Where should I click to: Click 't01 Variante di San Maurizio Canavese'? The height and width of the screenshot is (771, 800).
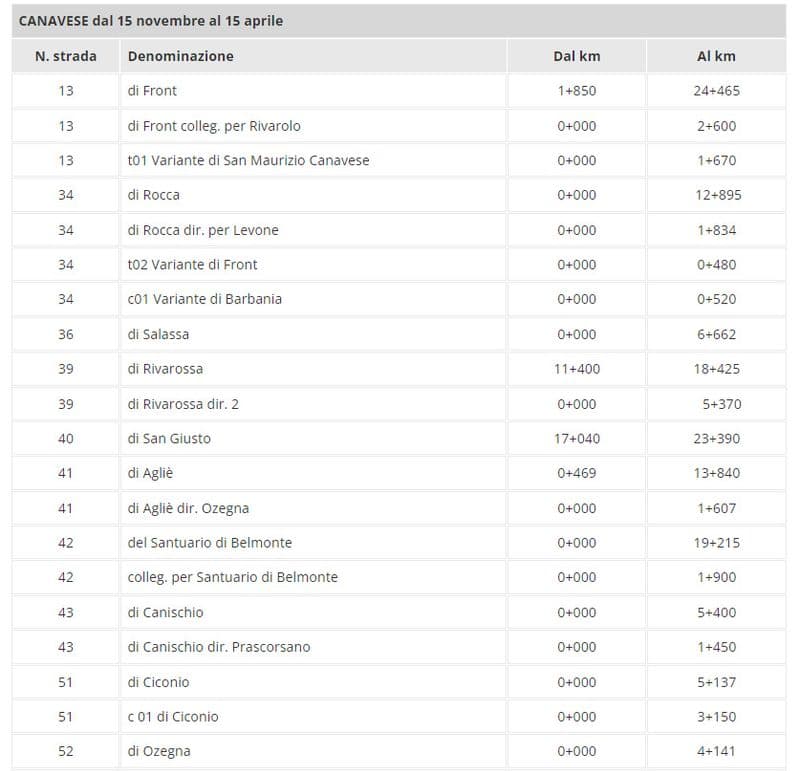click(x=248, y=160)
